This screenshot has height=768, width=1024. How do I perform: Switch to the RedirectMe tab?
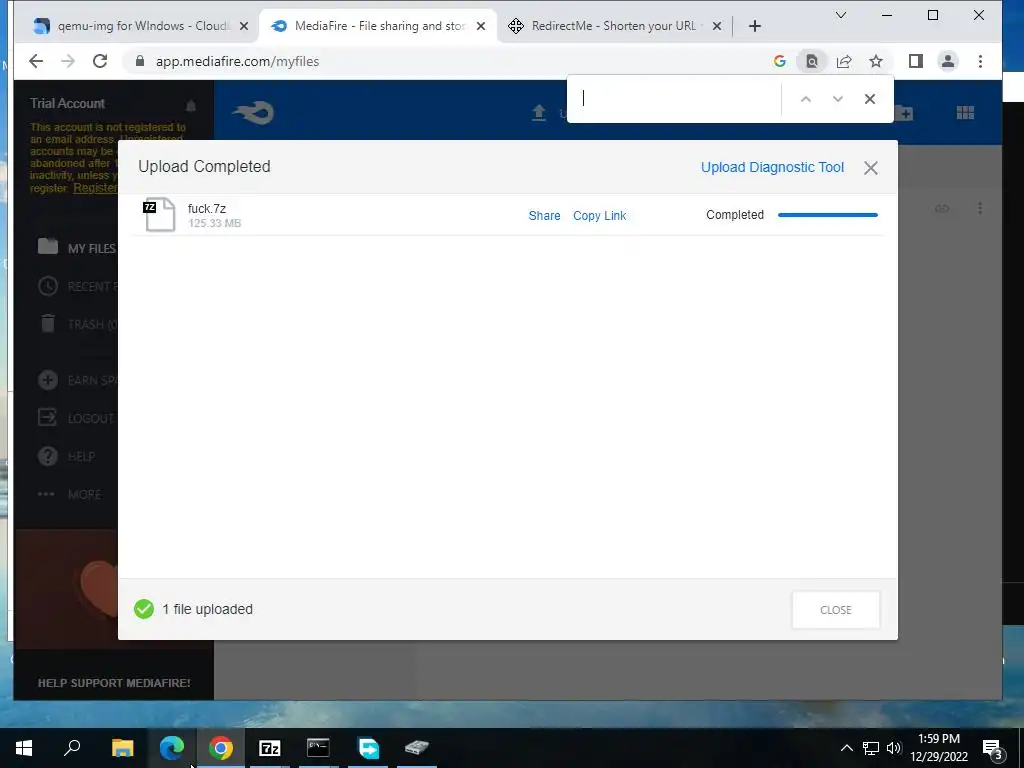[x=615, y=26]
